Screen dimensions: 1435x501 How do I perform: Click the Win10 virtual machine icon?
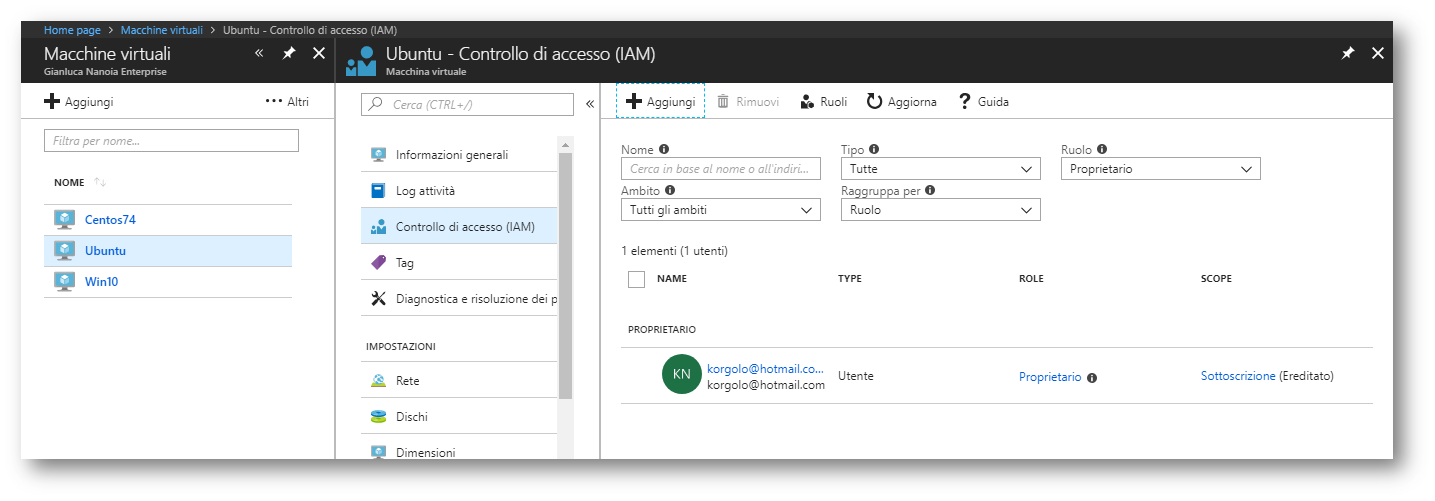pyautogui.click(x=65, y=281)
